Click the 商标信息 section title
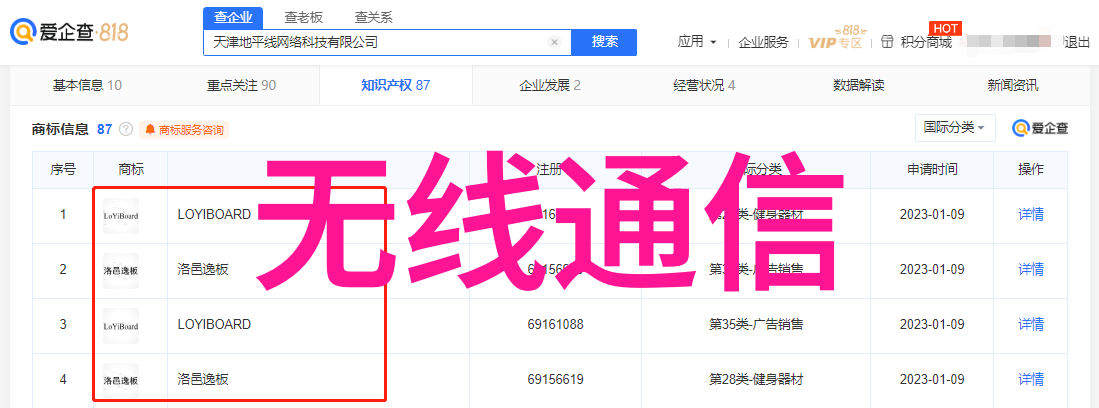The width and height of the screenshot is (1099, 408). (60, 129)
